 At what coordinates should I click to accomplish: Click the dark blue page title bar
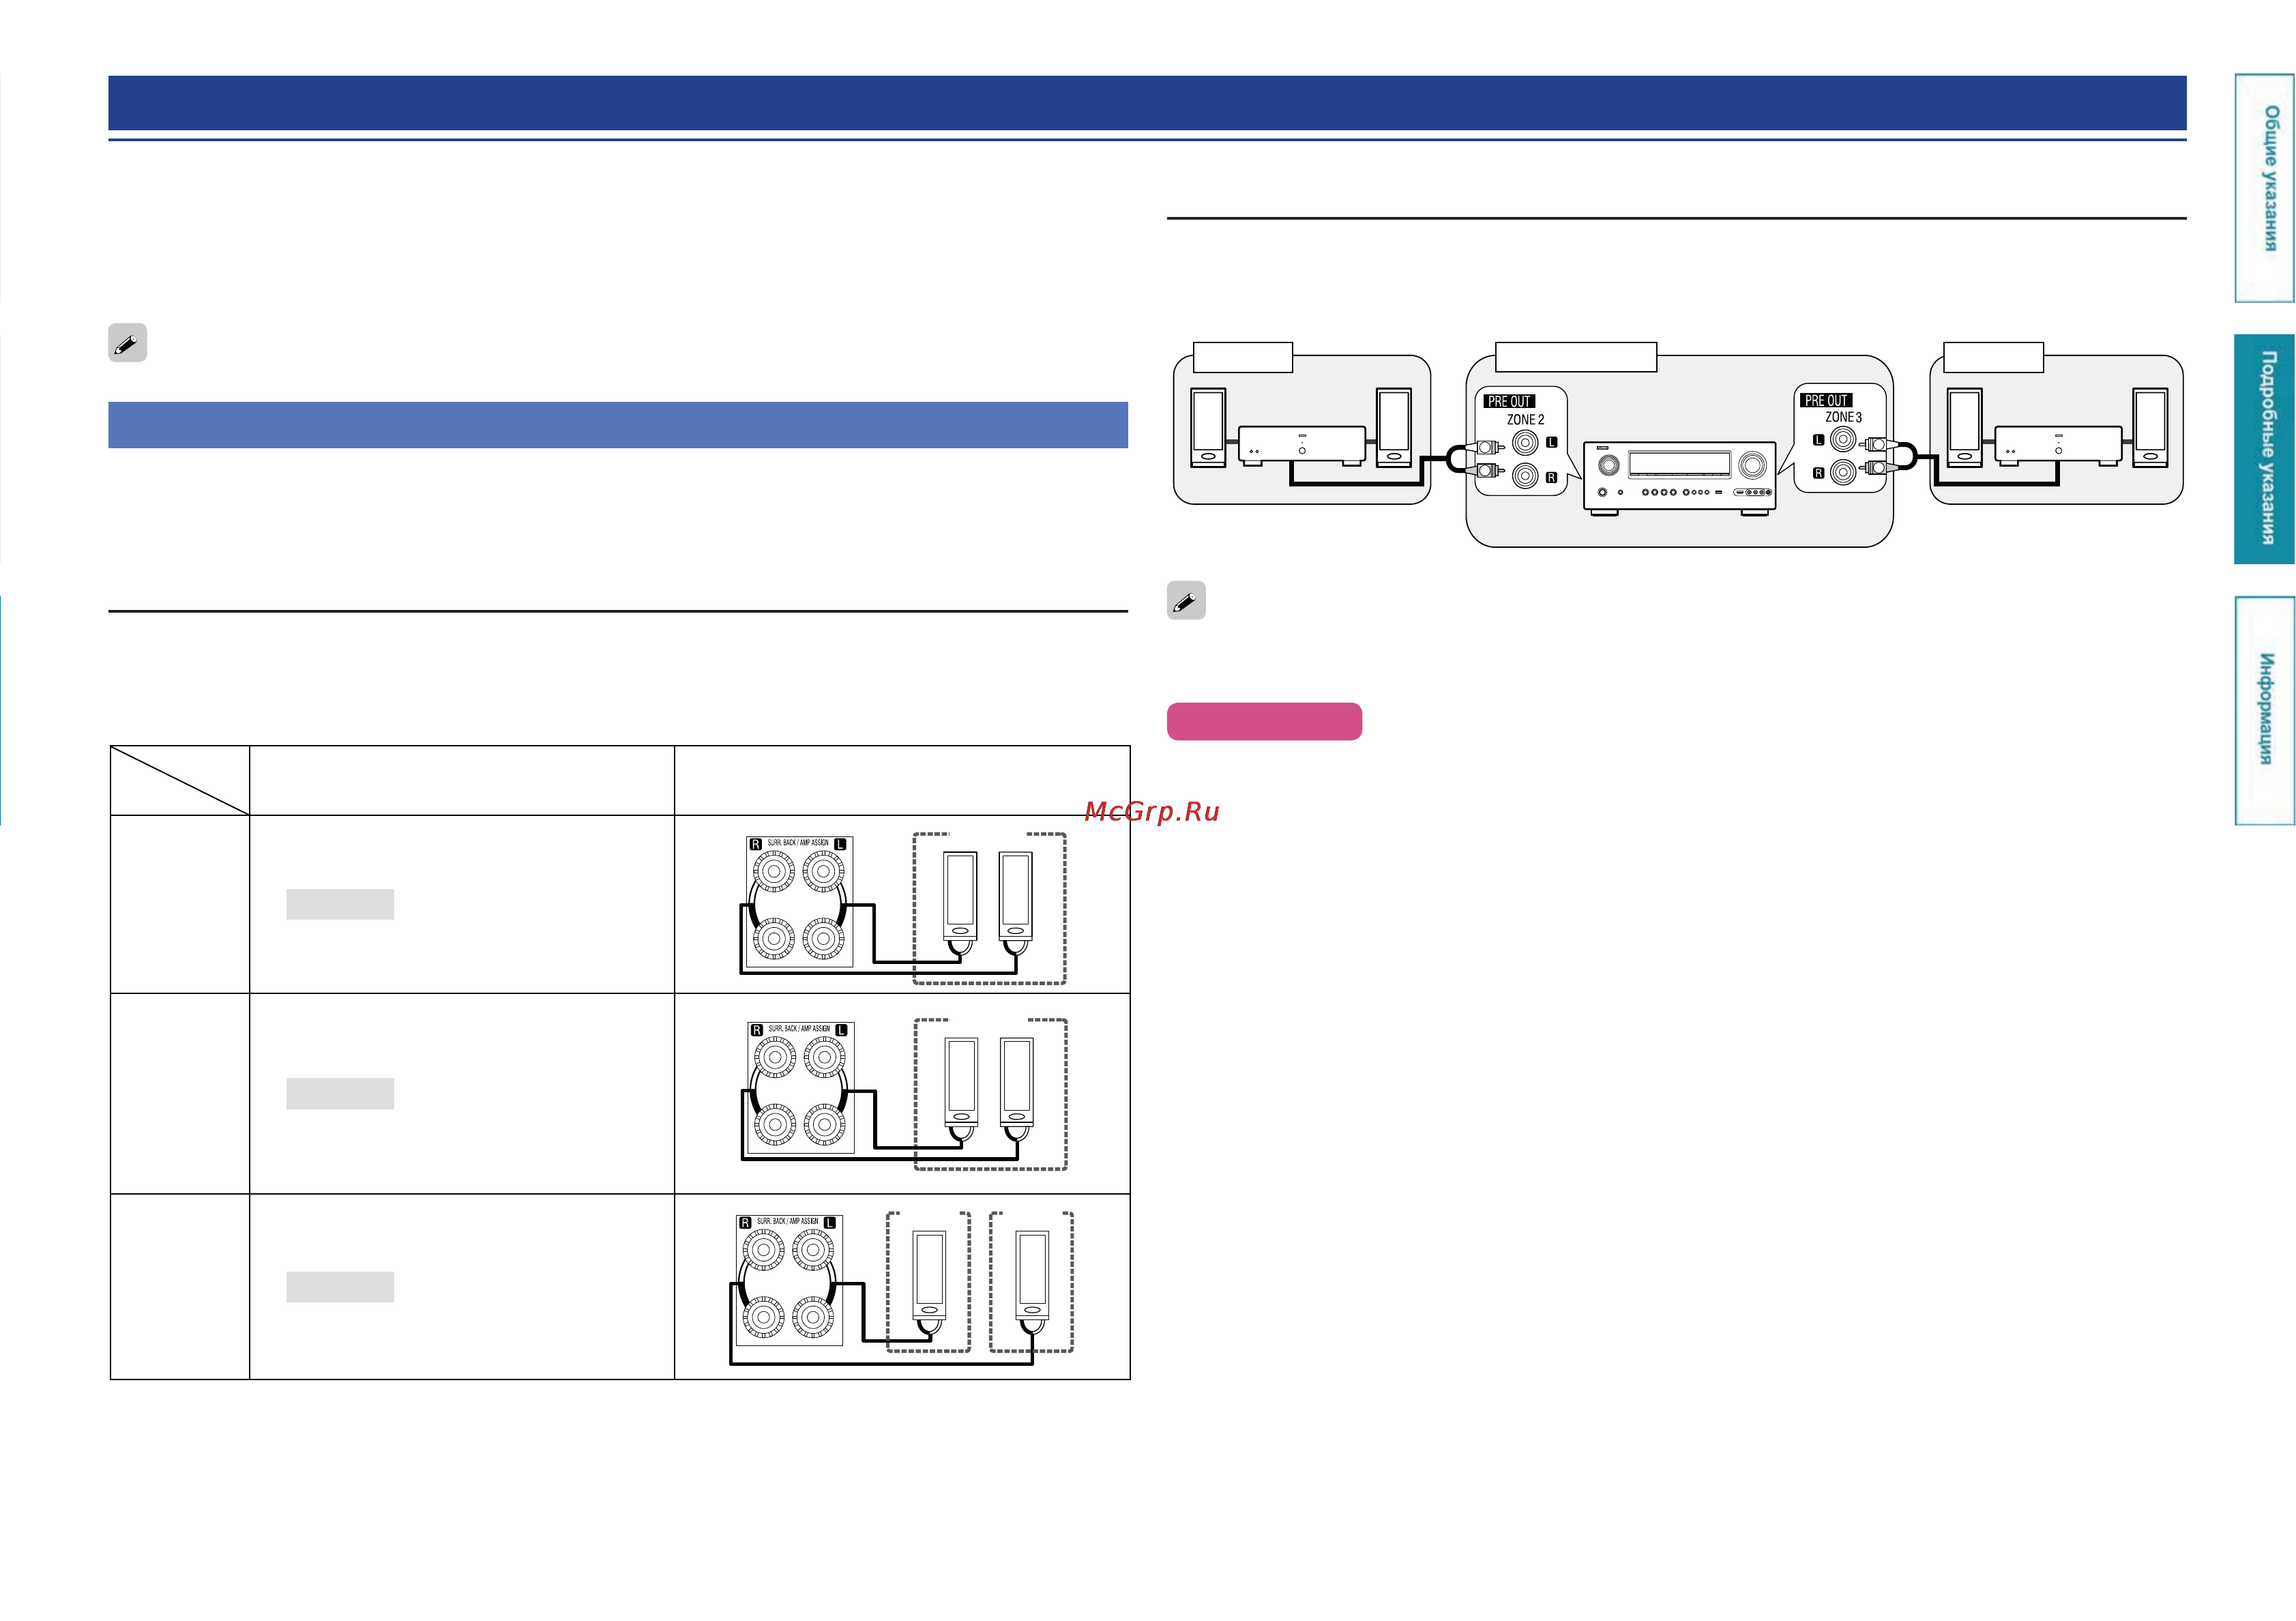(1147, 103)
